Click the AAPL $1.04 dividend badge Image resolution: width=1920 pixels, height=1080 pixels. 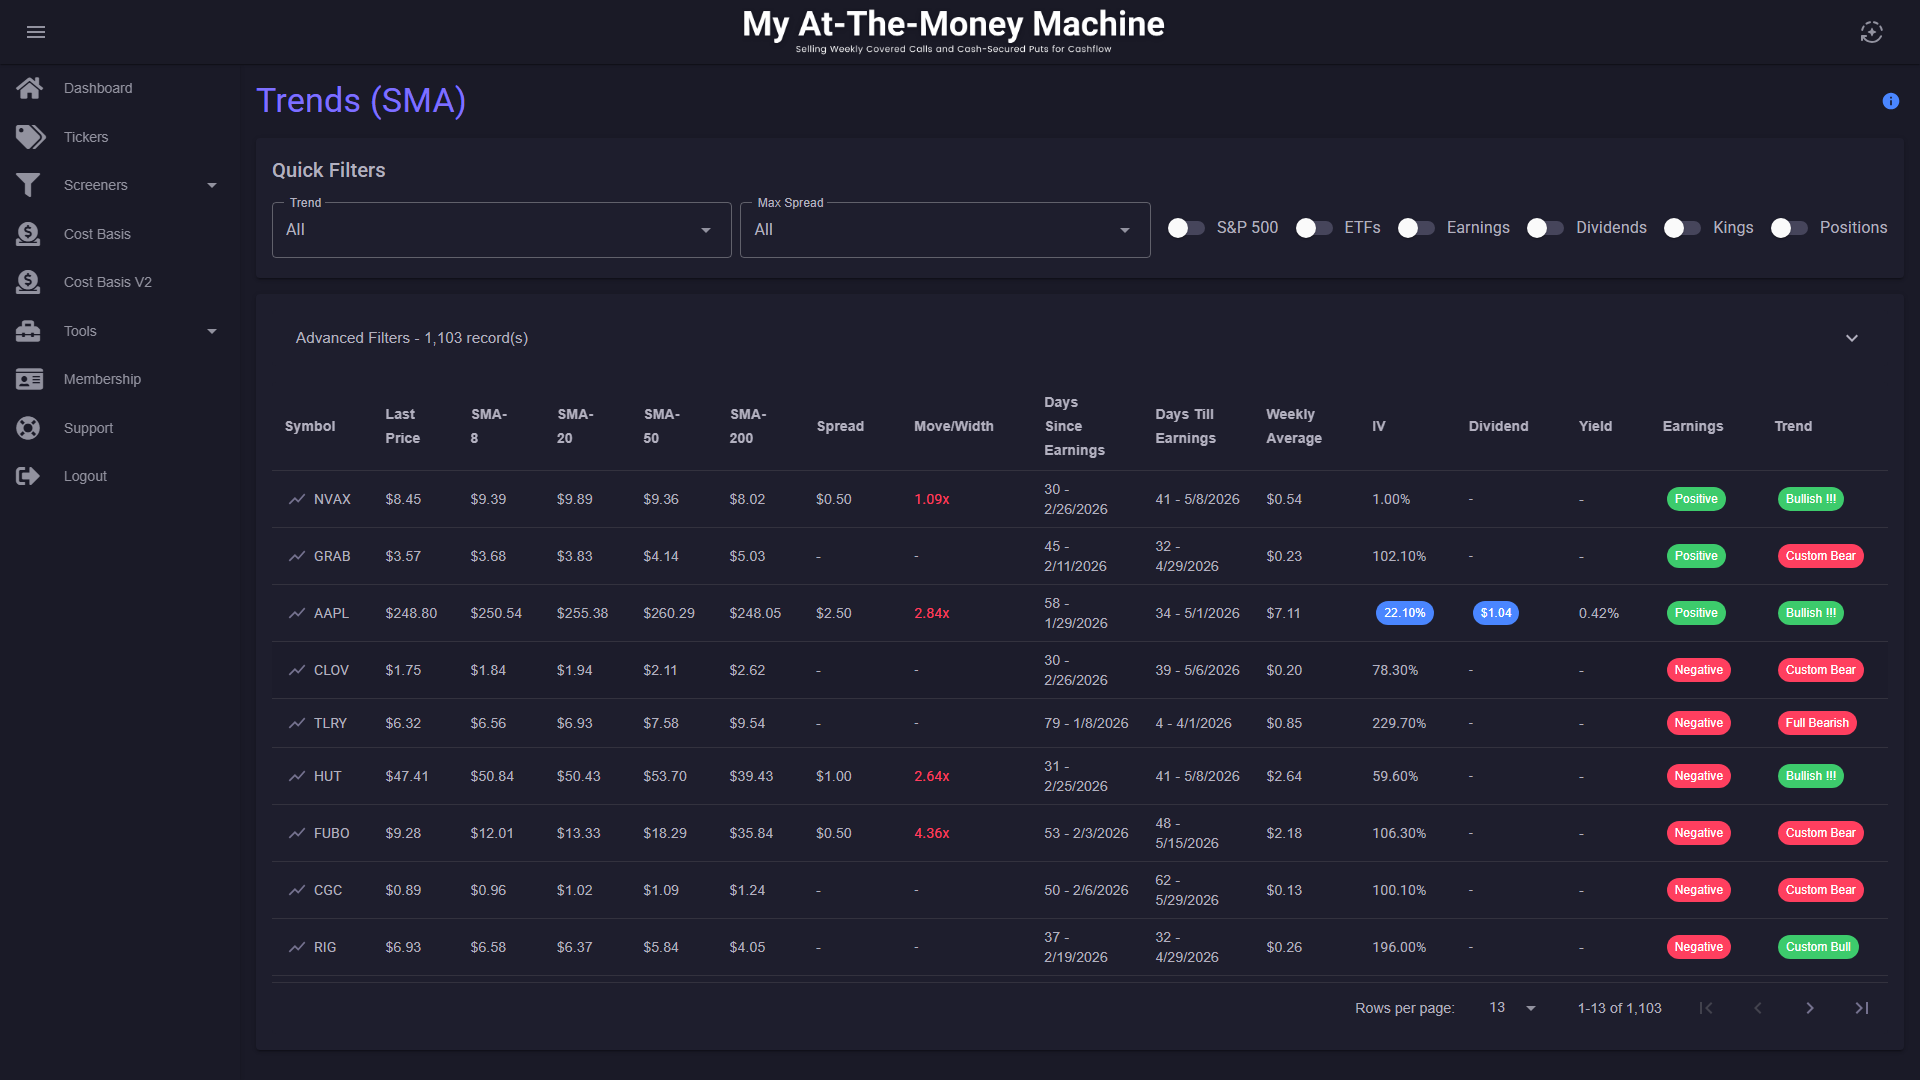tap(1495, 613)
